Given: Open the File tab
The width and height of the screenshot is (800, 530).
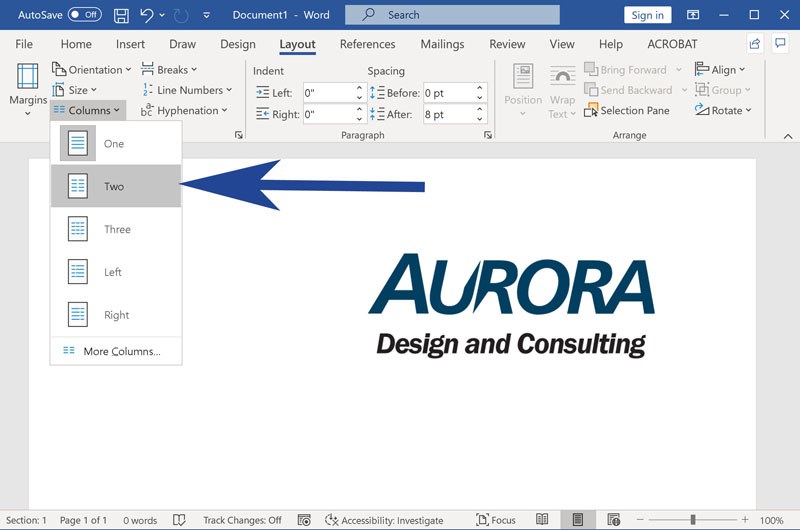Looking at the screenshot, I should click(24, 44).
